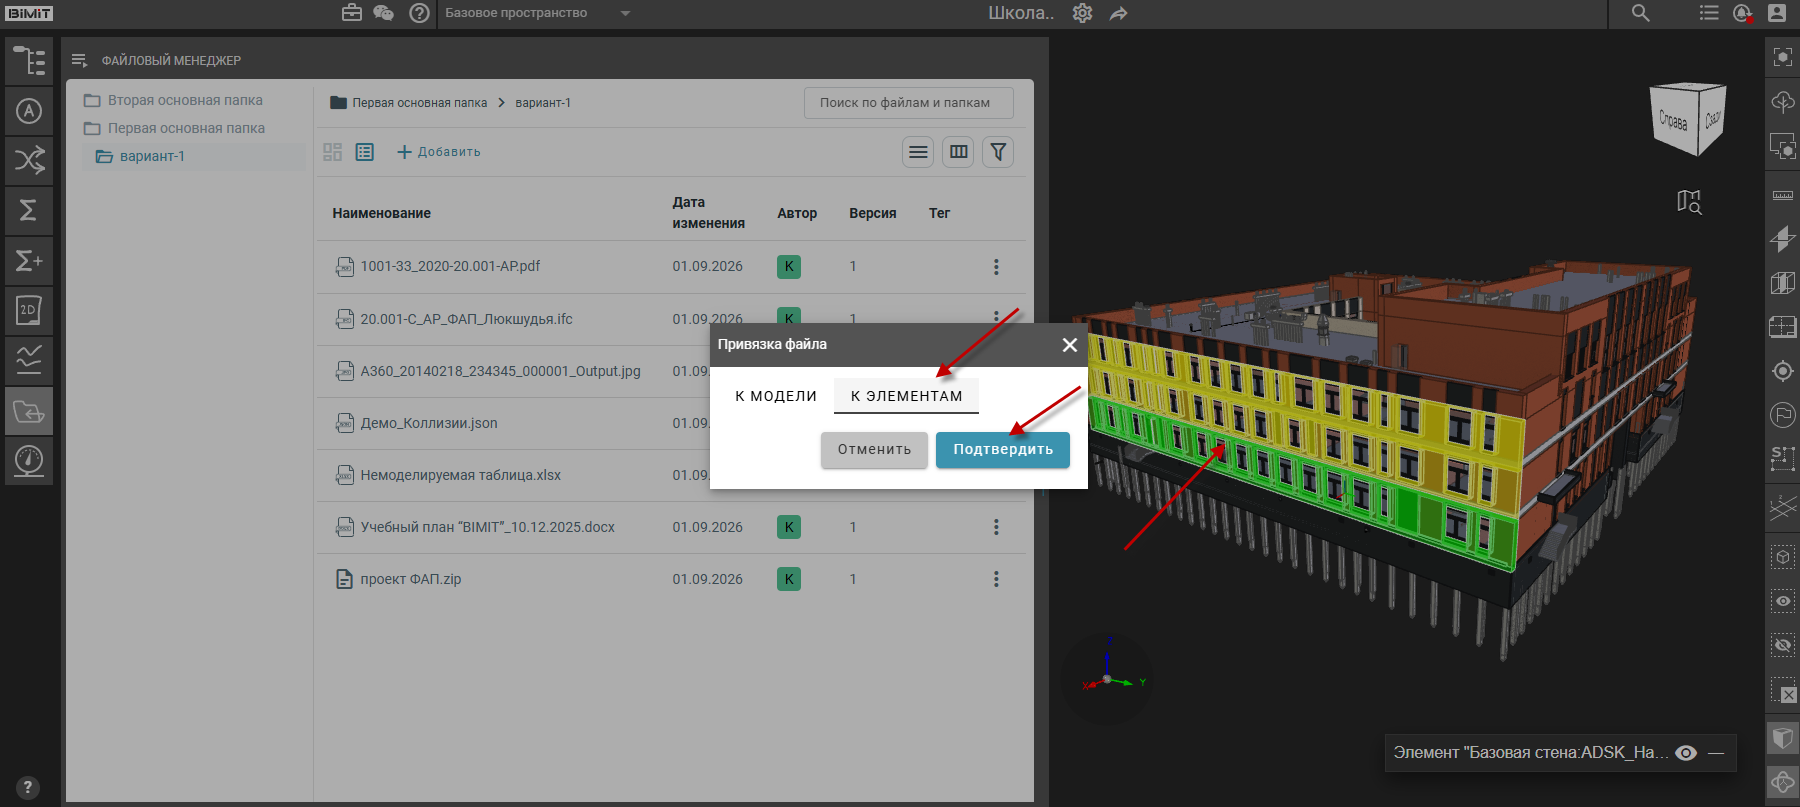Viewport: 1800px width, 807px height.
Task: Open the chat messages icon in top bar
Action: pyautogui.click(x=383, y=13)
